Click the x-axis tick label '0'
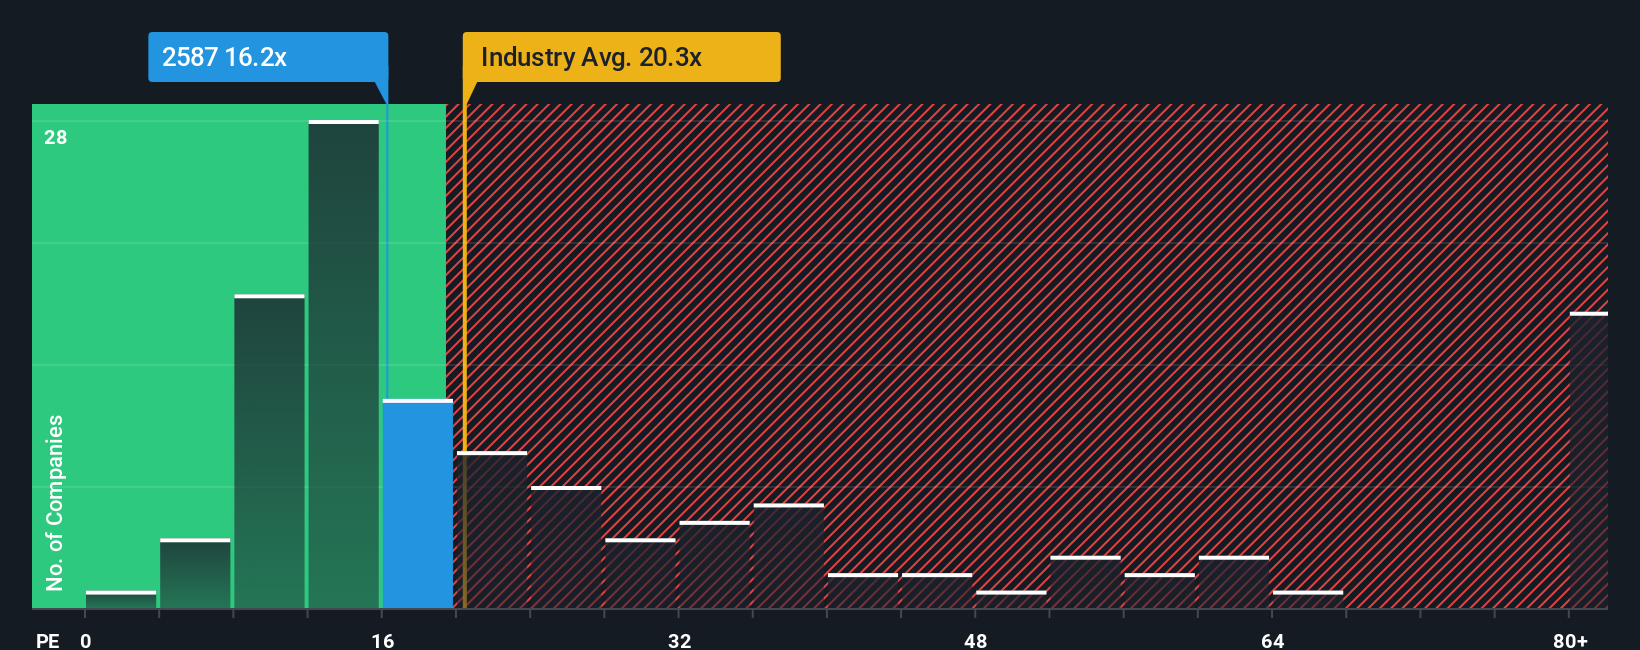The height and width of the screenshot is (650, 1640). 86,640
